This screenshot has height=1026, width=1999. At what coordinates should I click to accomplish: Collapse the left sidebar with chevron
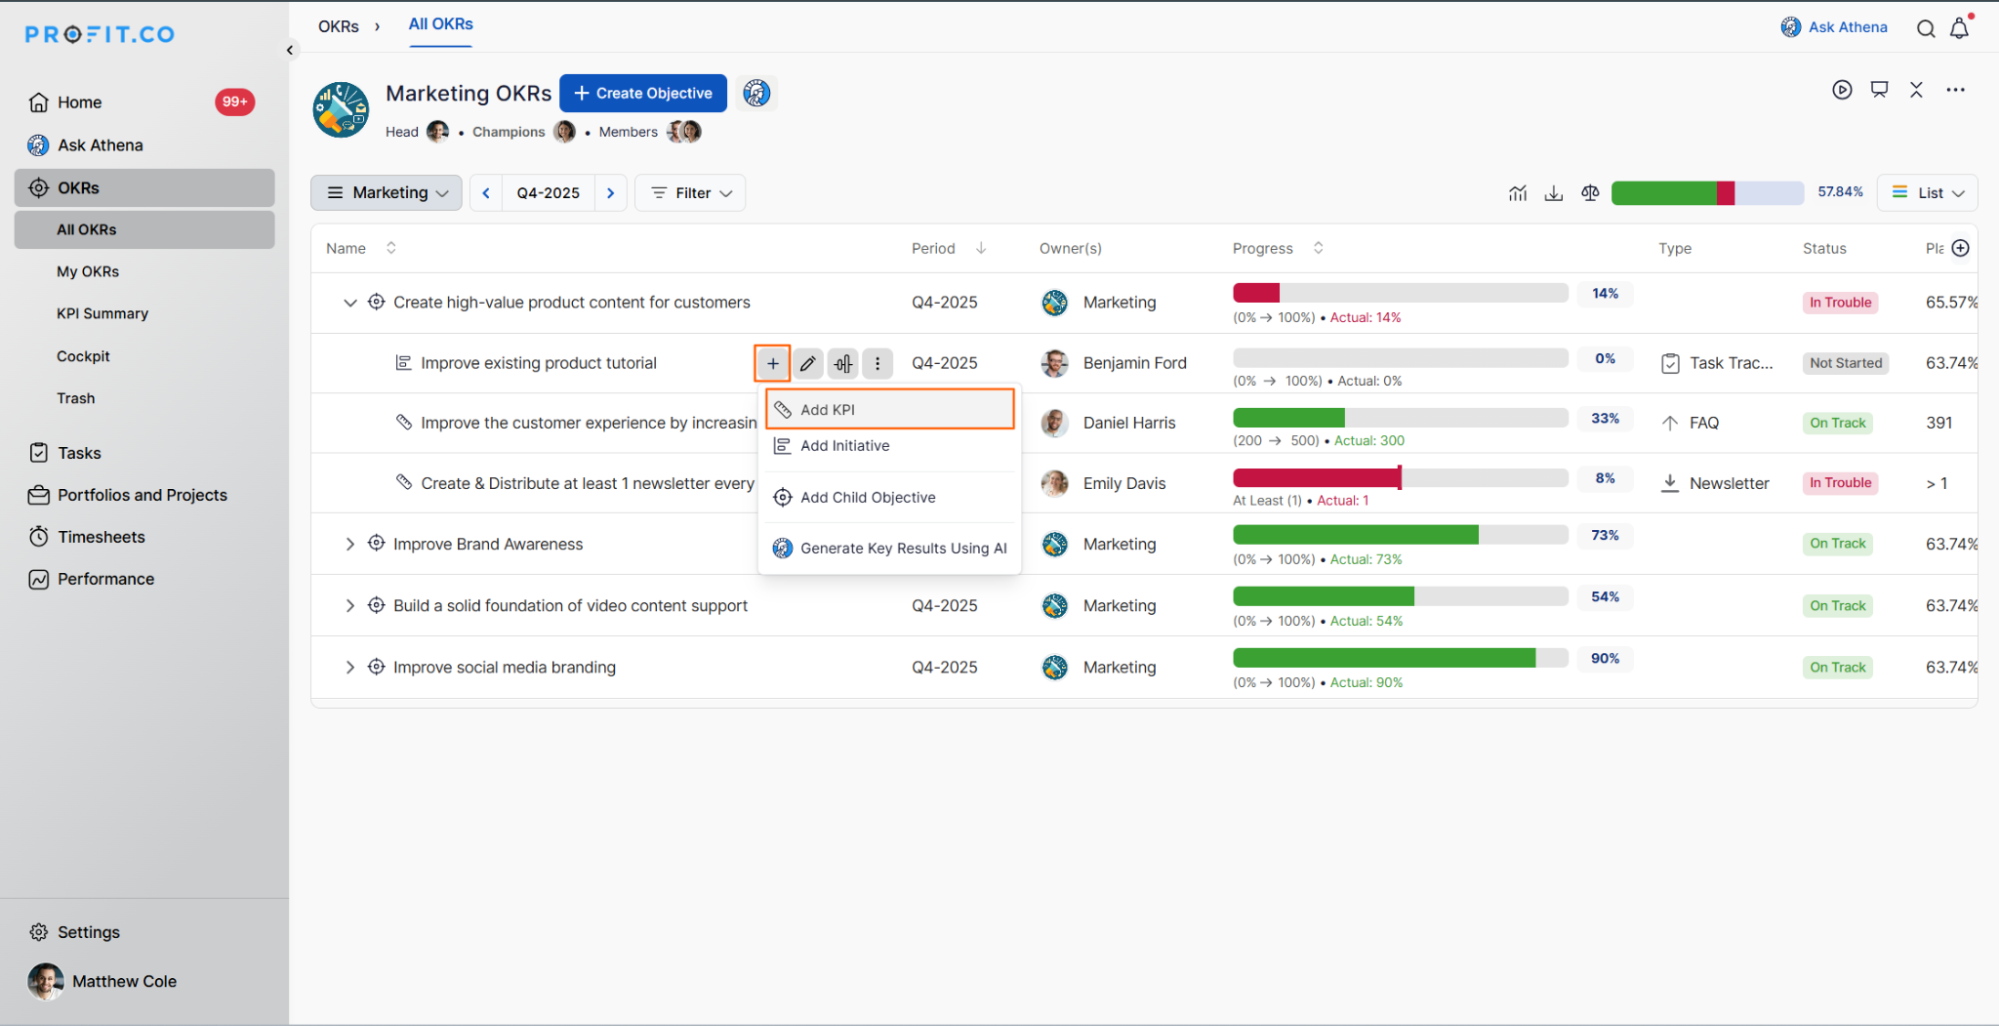290,50
